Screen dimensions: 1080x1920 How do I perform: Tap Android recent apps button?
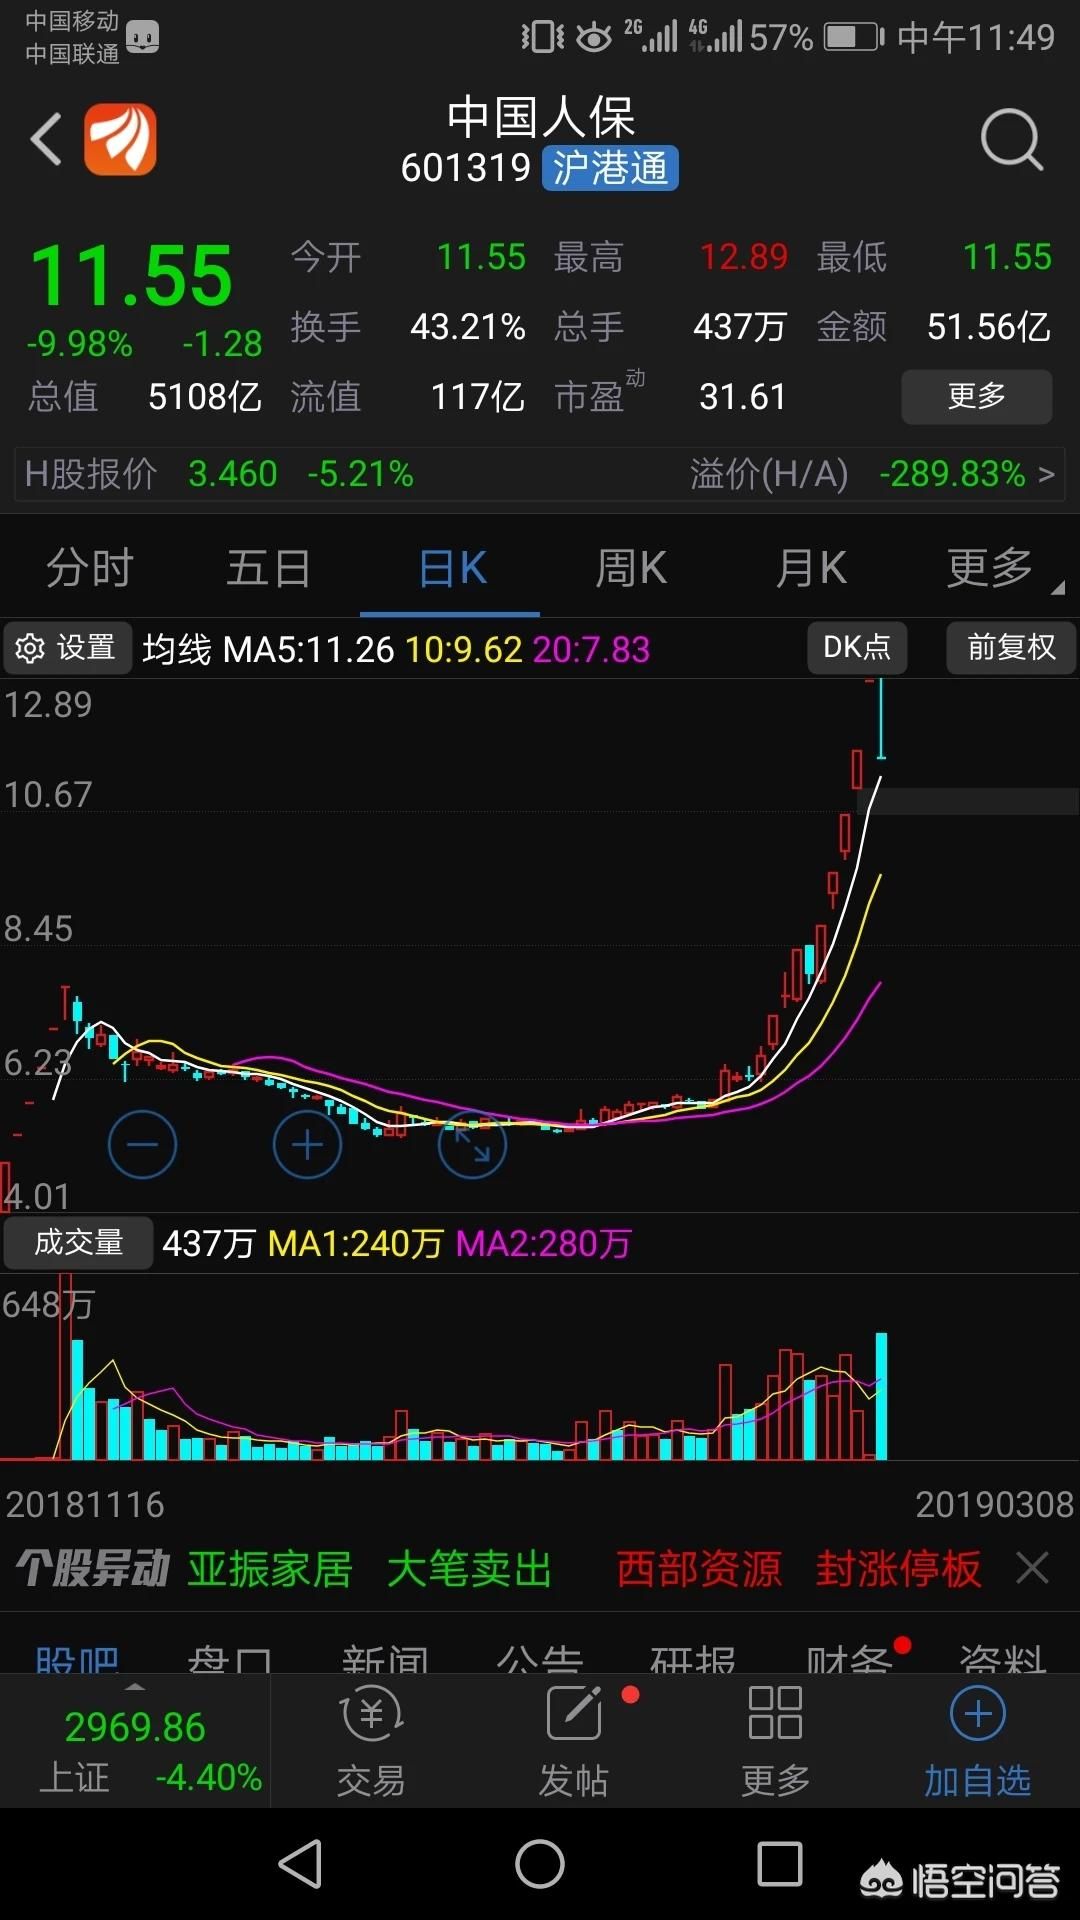point(780,1864)
